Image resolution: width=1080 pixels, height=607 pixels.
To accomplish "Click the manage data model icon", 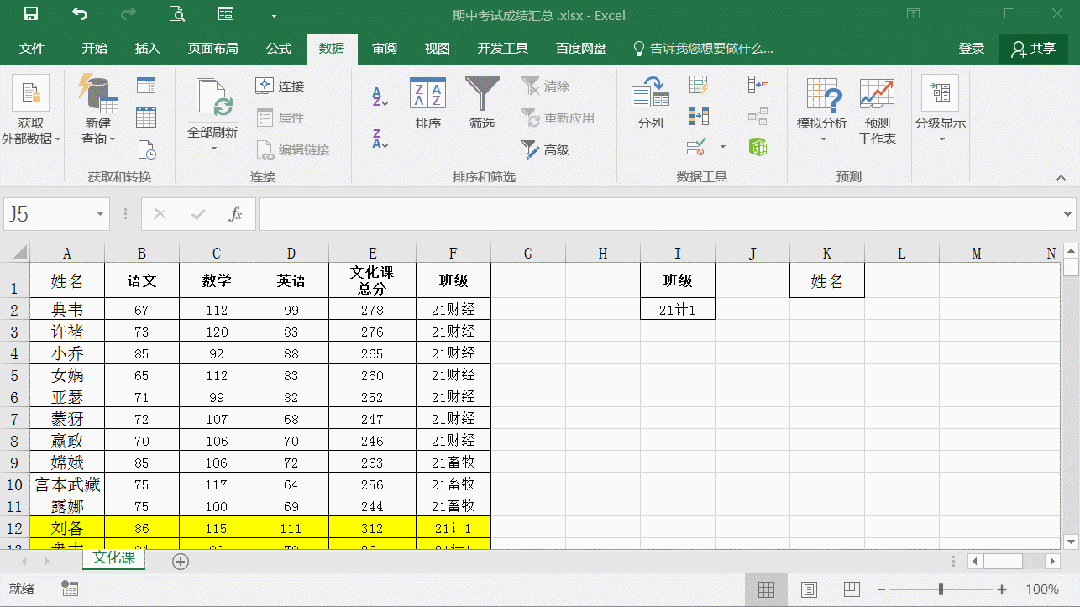I will [x=758, y=147].
